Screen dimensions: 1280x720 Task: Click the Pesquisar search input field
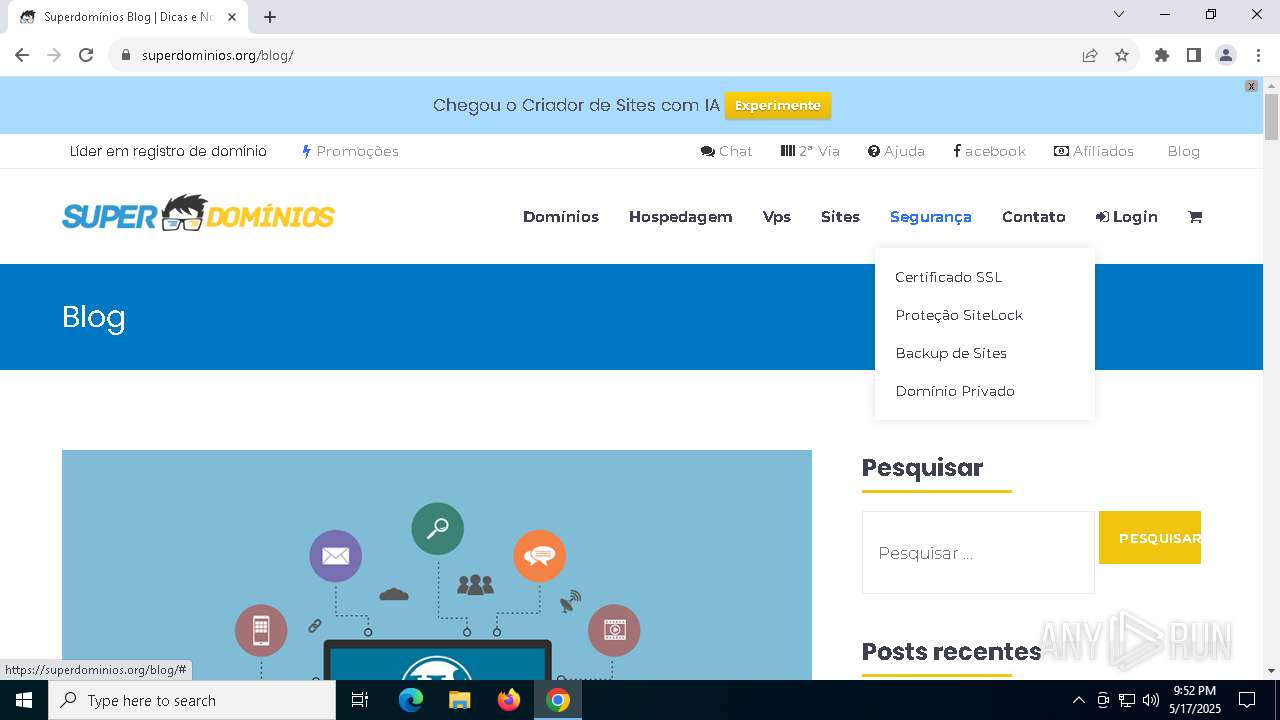(x=978, y=553)
